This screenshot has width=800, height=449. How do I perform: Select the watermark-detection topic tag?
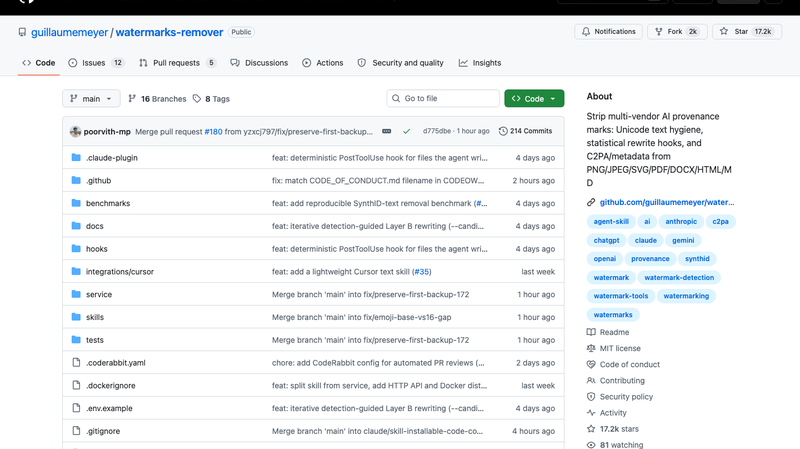(679, 278)
